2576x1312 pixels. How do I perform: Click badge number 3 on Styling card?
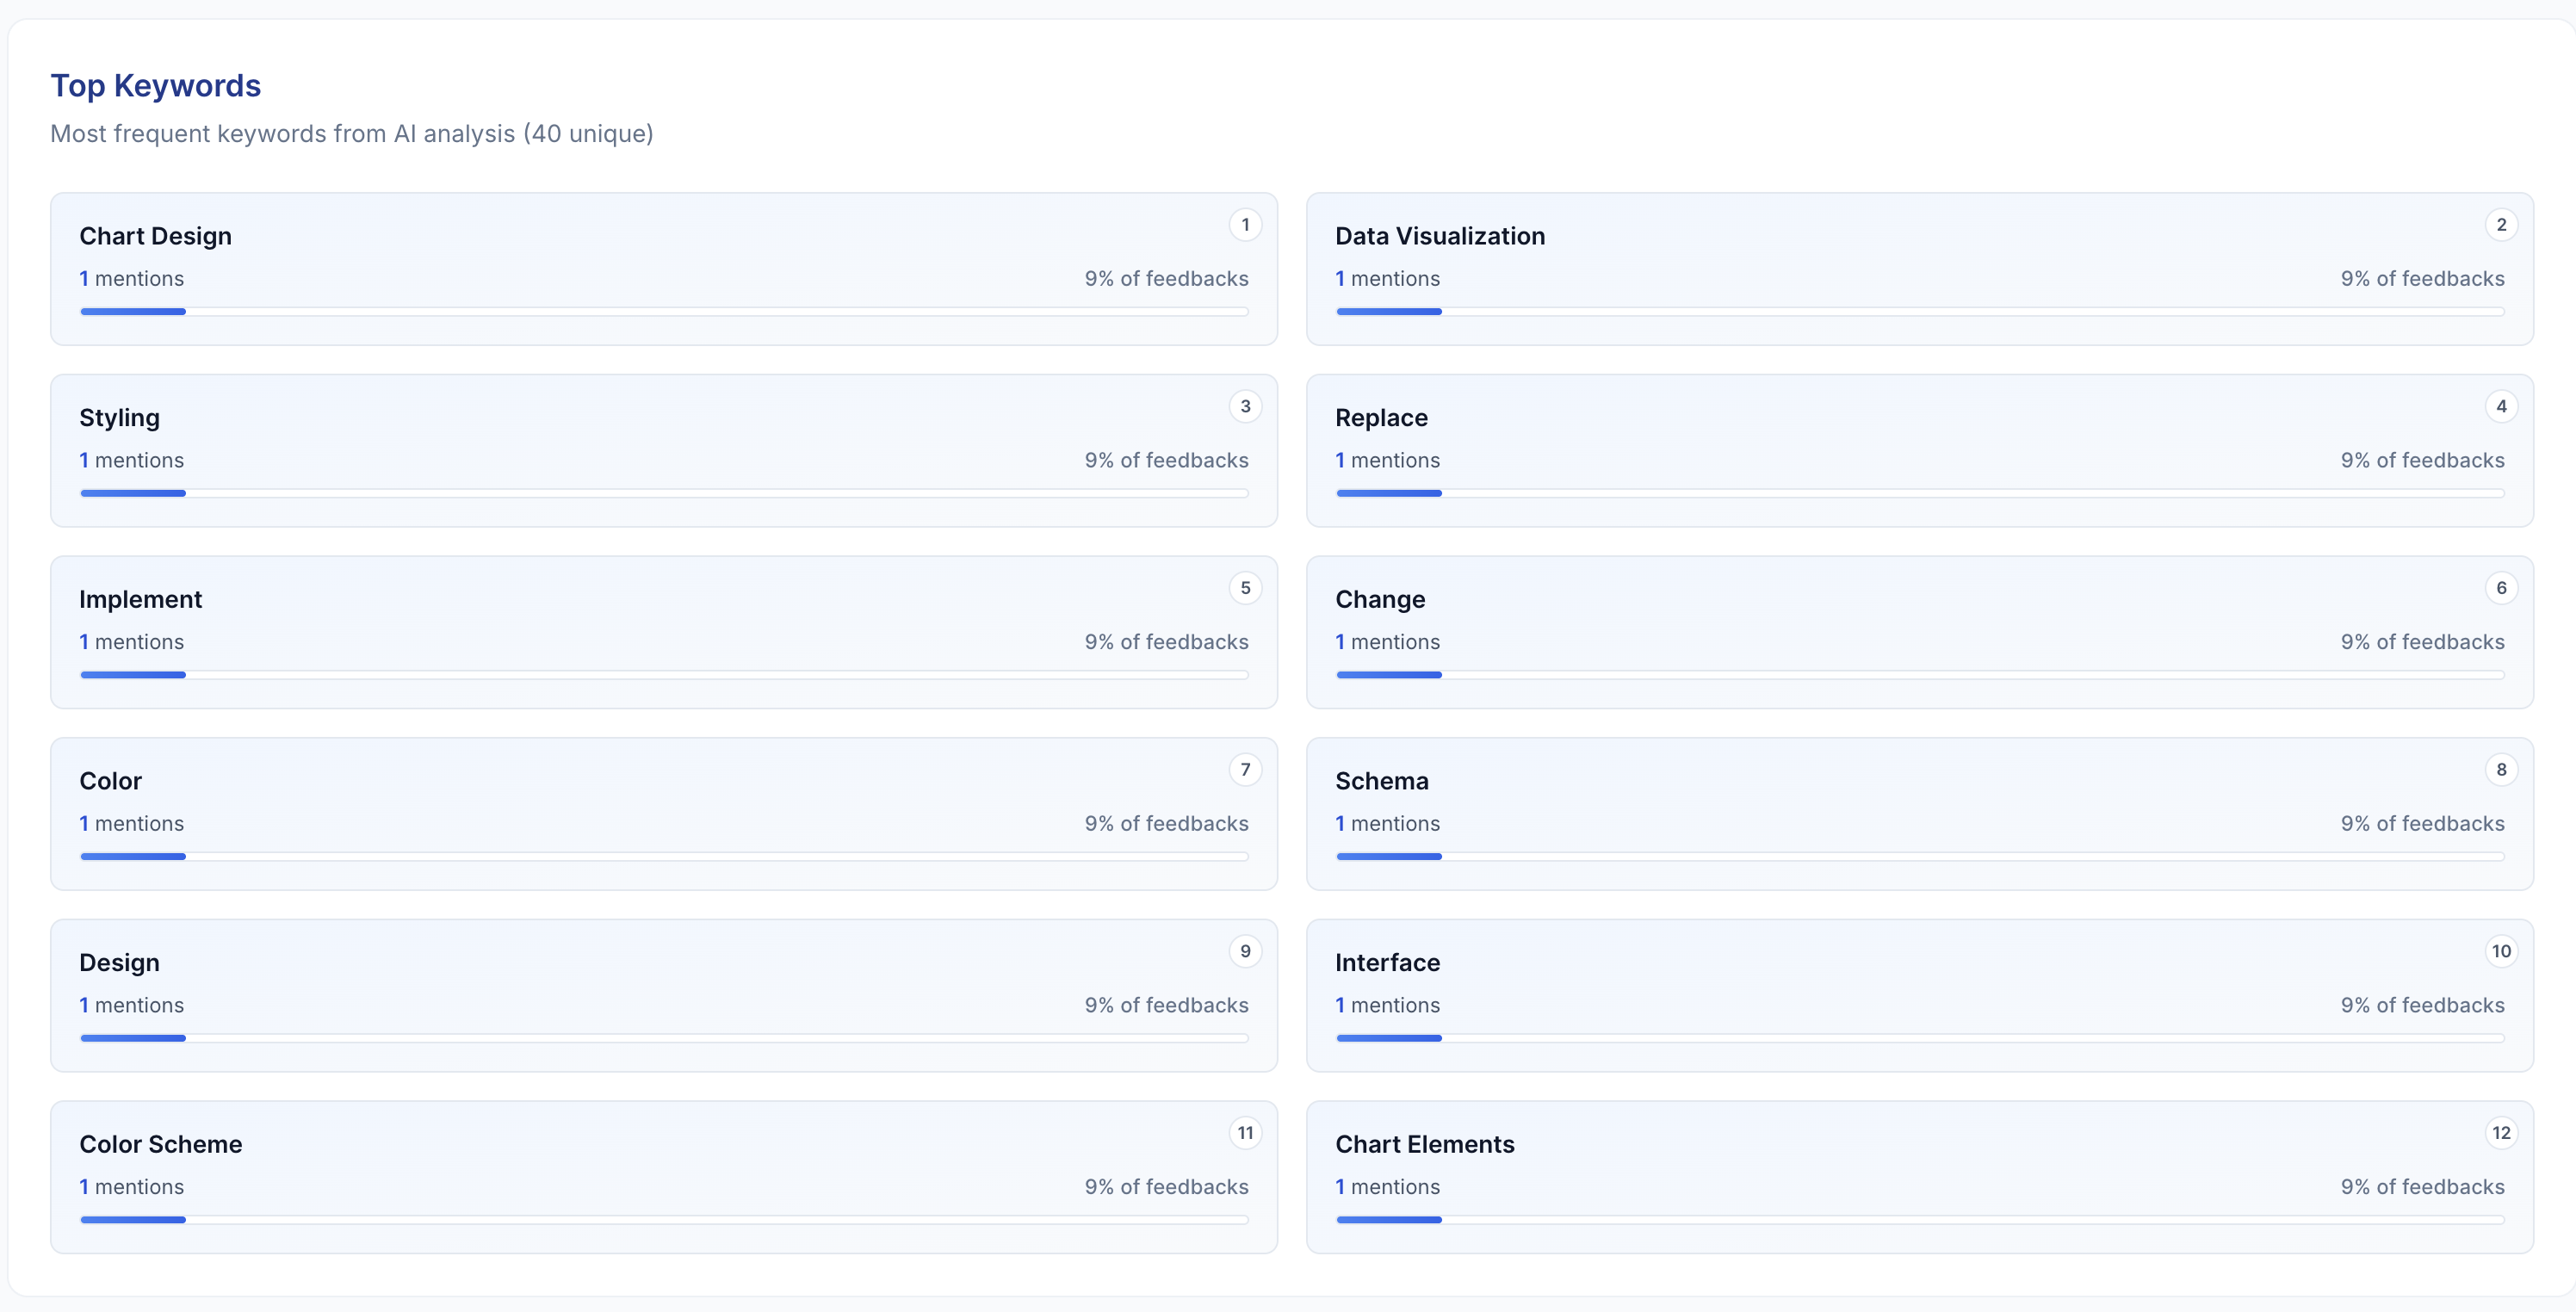[x=1245, y=406]
